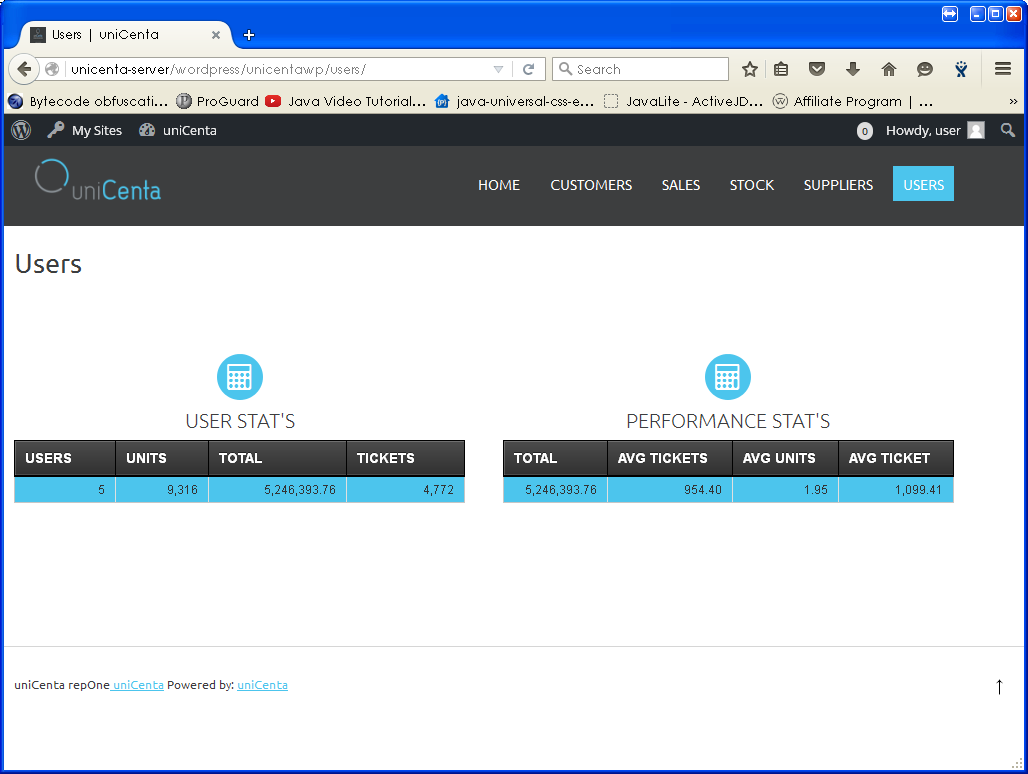Click the USER STAT'S heading
Viewport: 1028px width, 774px height.
click(x=240, y=421)
